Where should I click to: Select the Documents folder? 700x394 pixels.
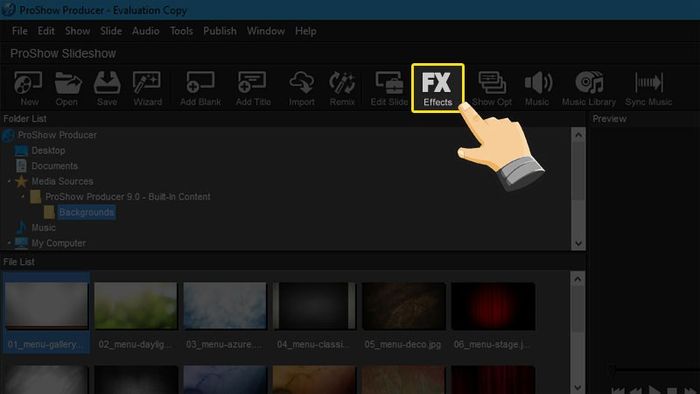tap(54, 166)
